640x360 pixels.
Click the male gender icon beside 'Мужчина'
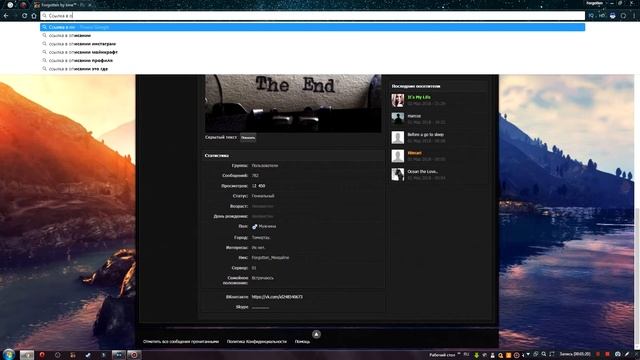[x=254, y=227]
